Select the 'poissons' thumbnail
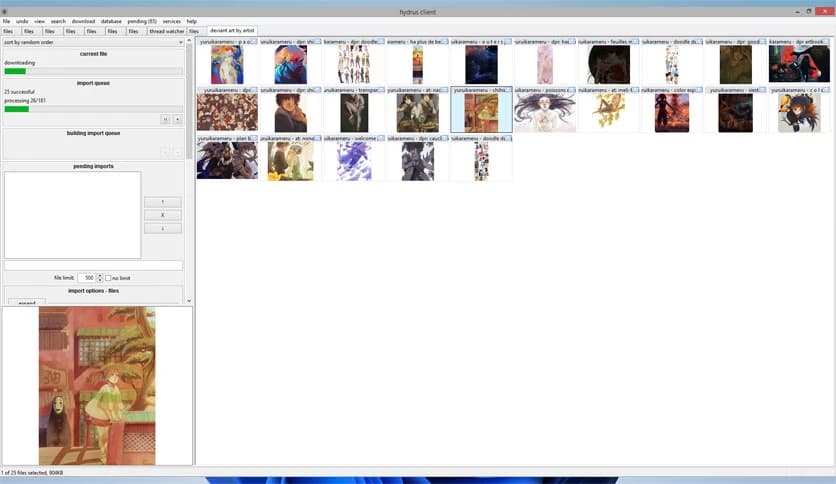 pos(545,109)
